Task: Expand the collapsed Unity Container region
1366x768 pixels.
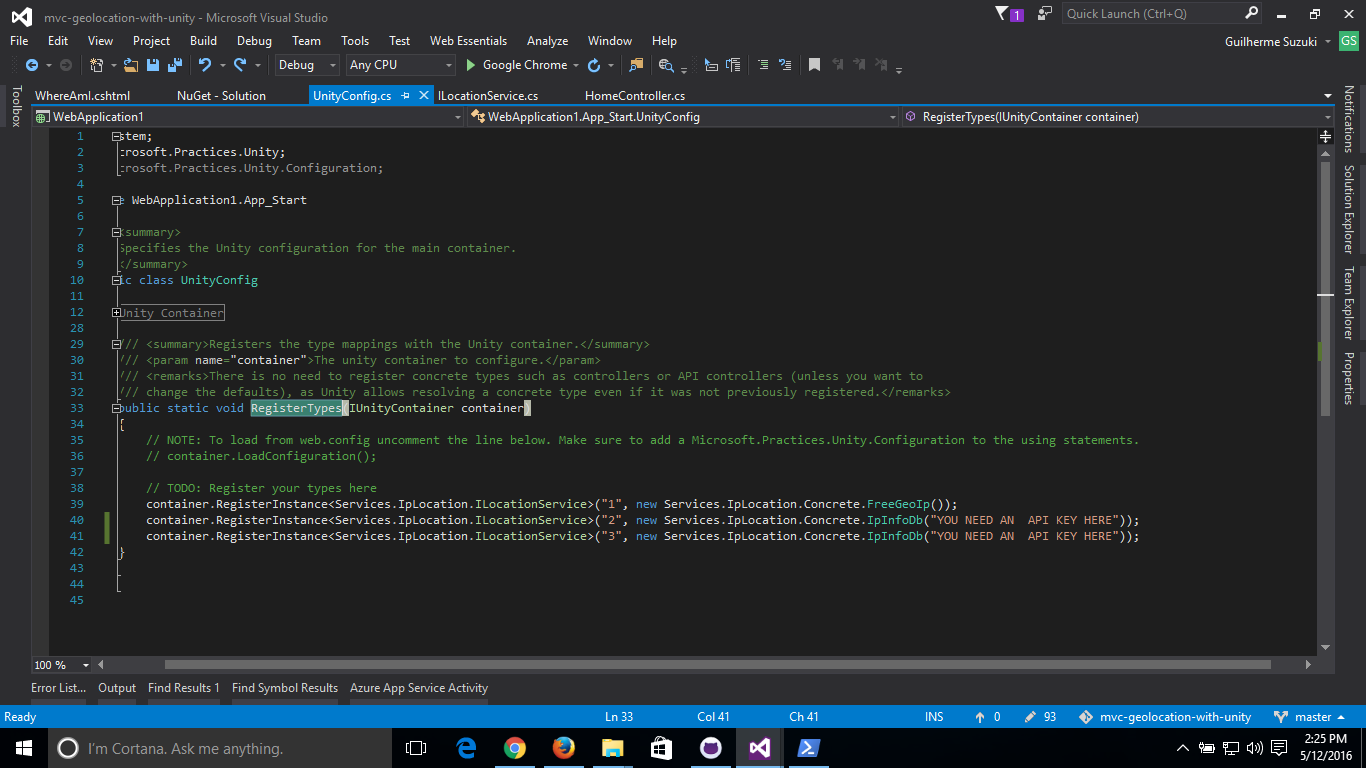Action: click(x=117, y=313)
